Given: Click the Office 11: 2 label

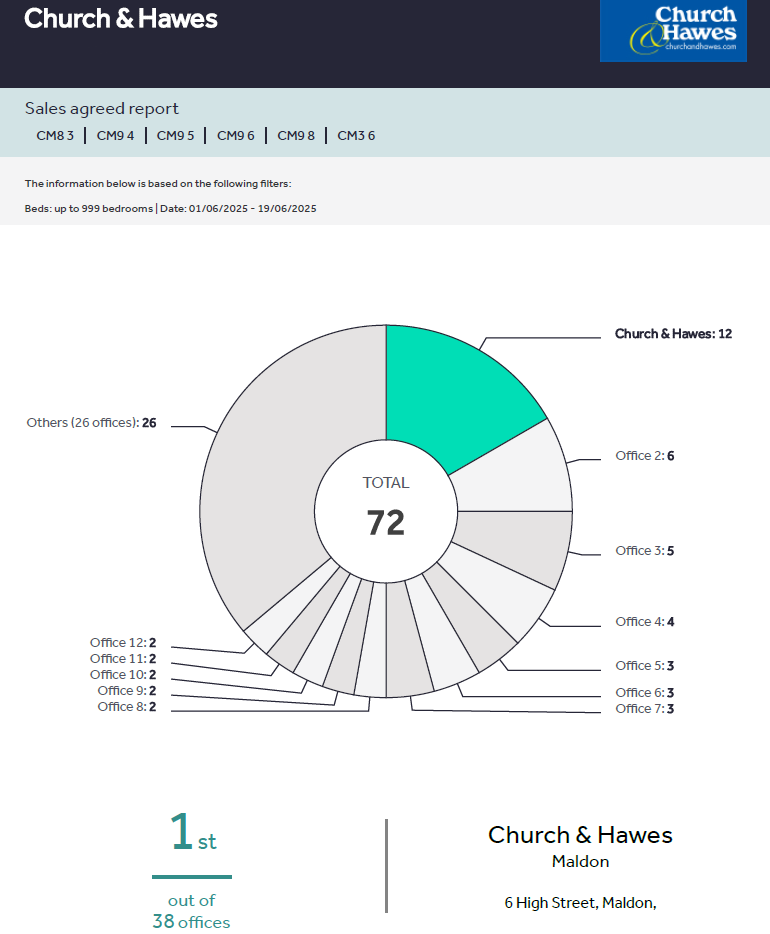Looking at the screenshot, I should (123, 659).
